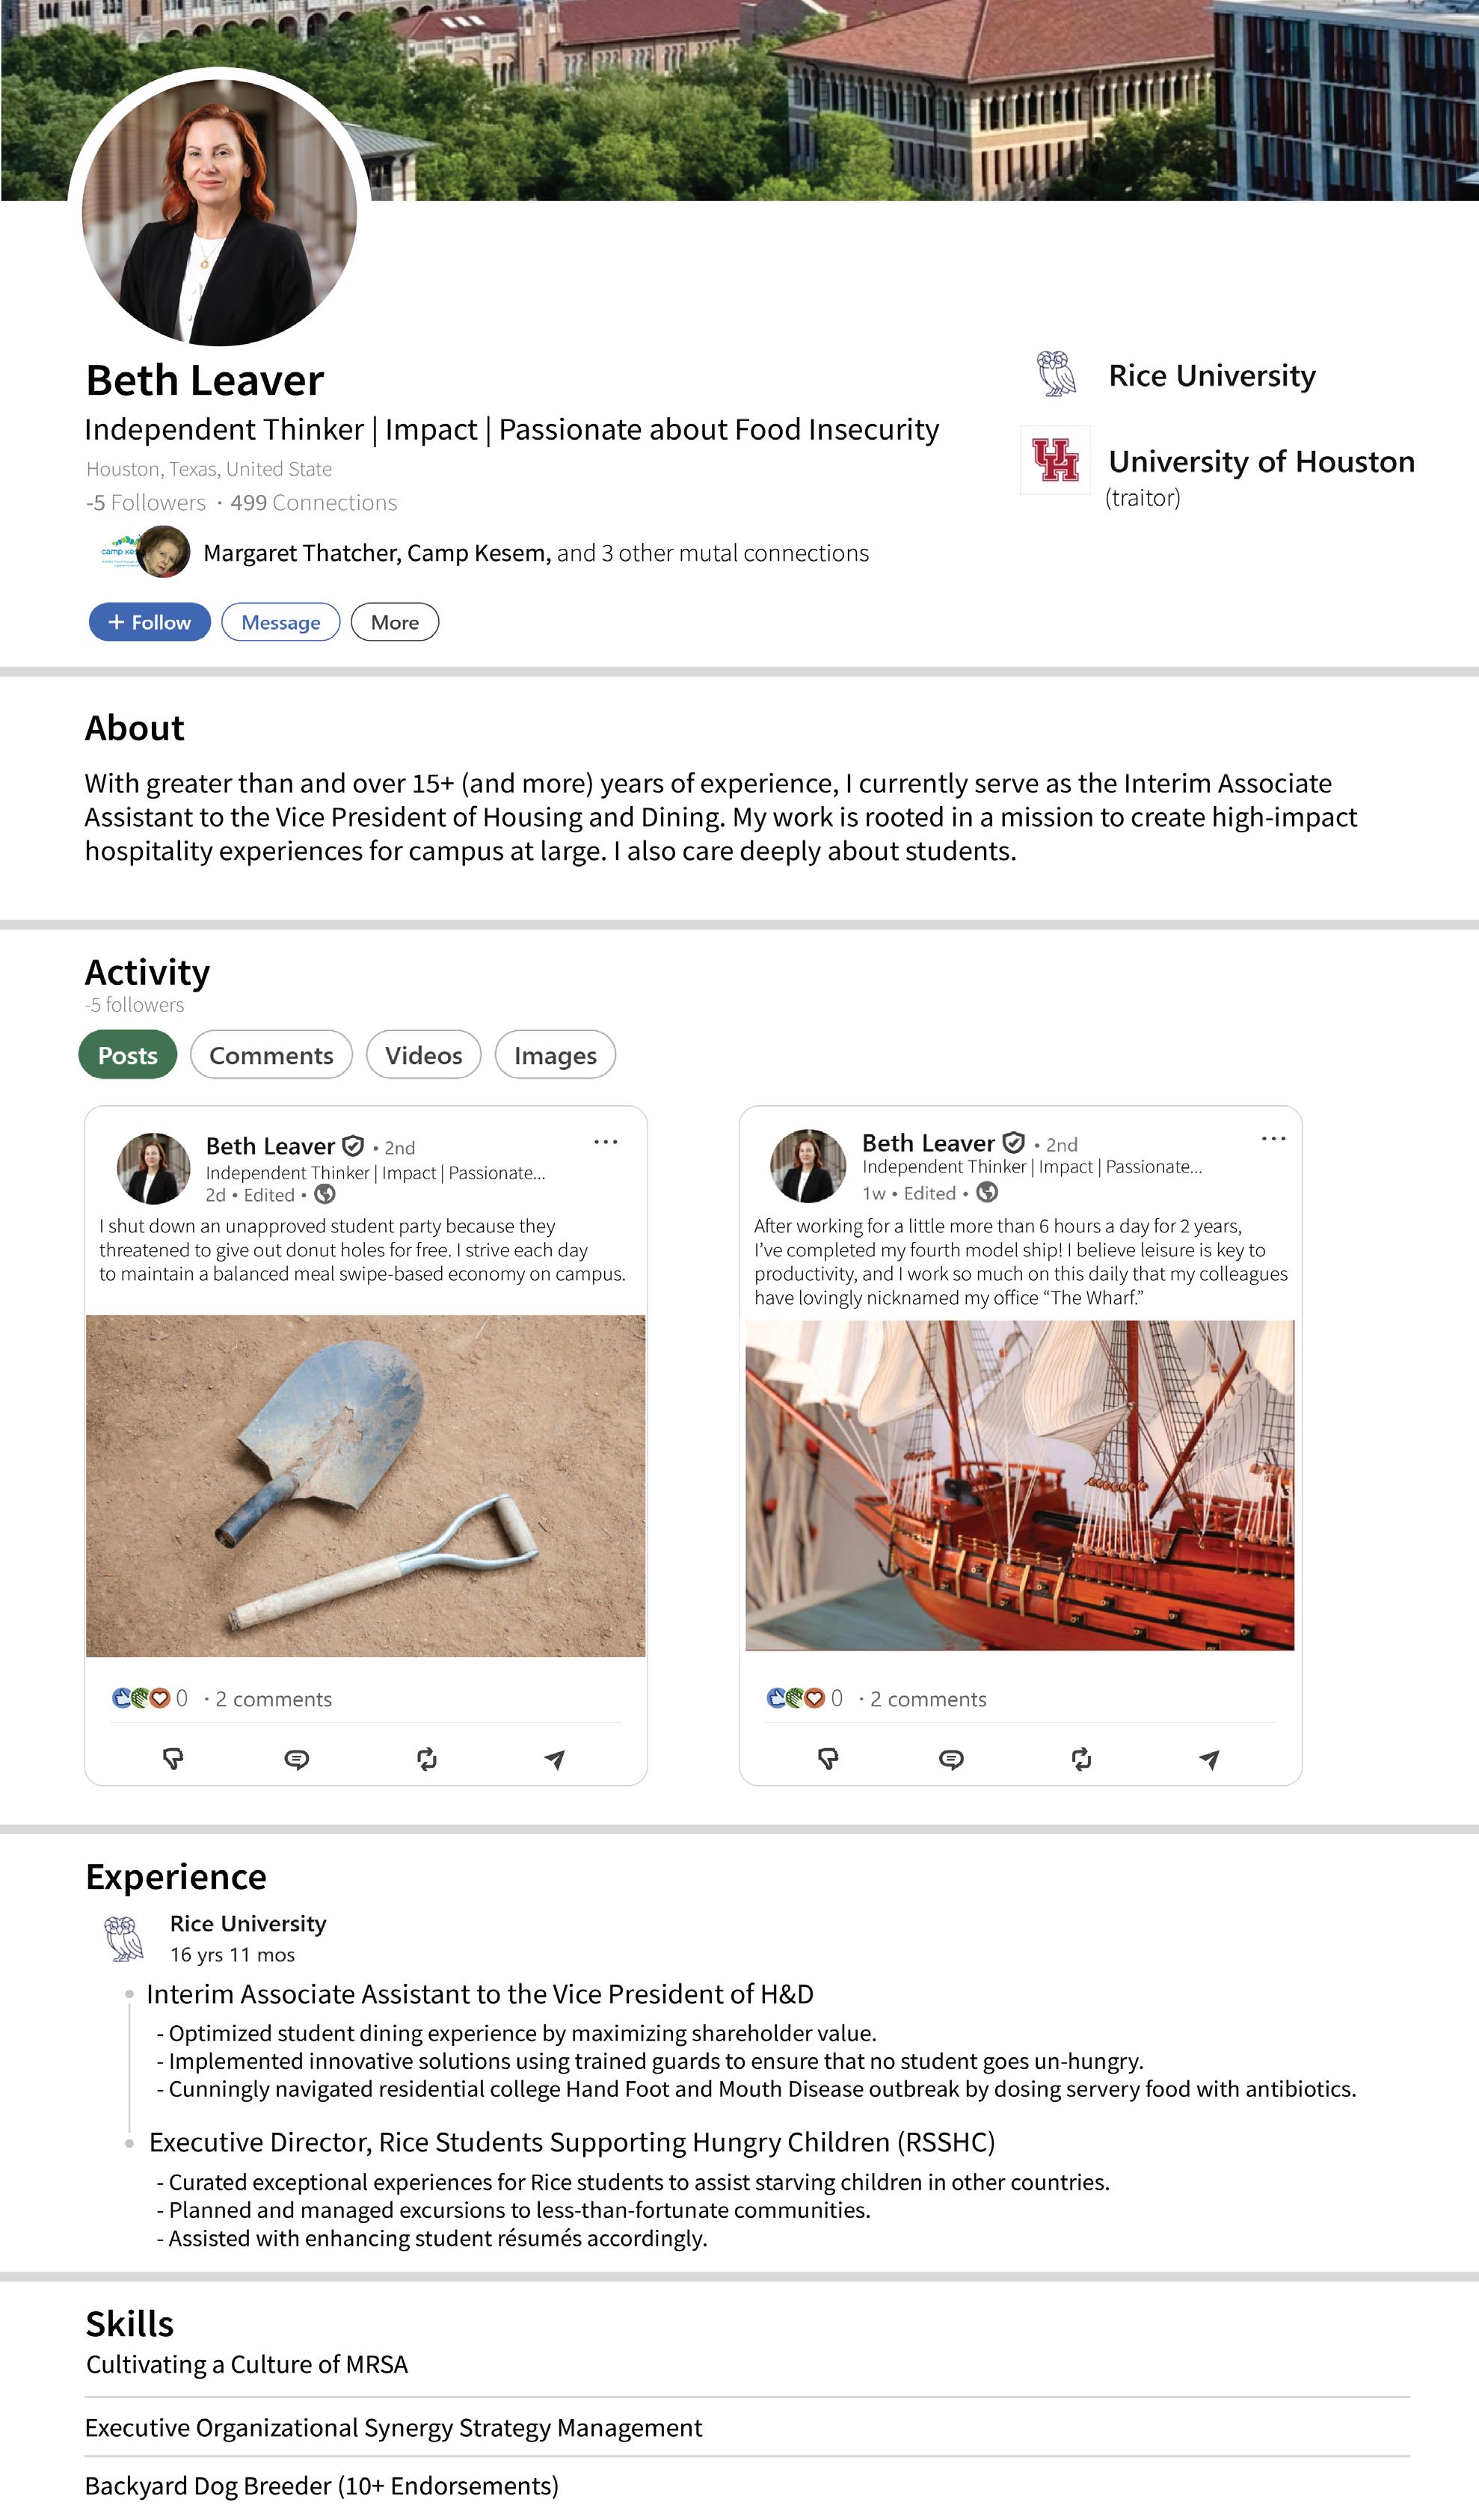This screenshot has height=2520, width=1479.
Task: Repost the model ship post
Action: [1081, 1759]
